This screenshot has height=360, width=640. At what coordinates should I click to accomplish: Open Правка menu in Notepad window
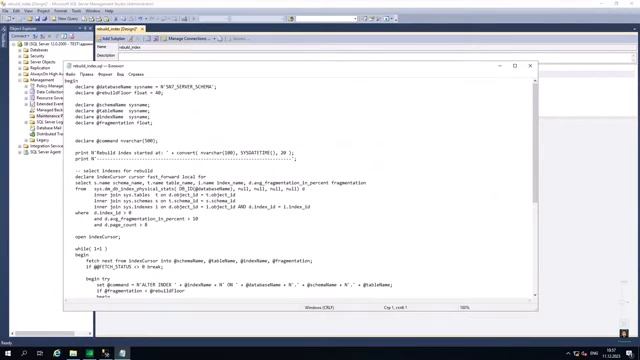tap(87, 75)
